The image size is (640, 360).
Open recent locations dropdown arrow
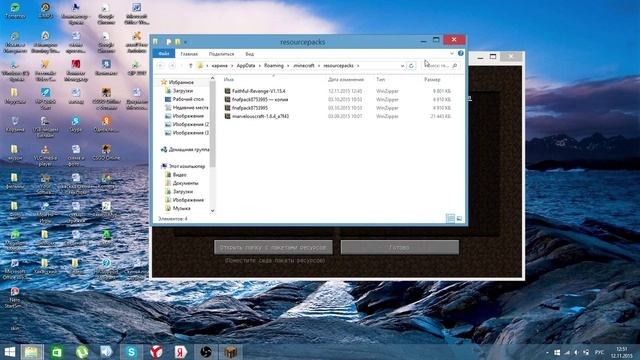click(182, 66)
